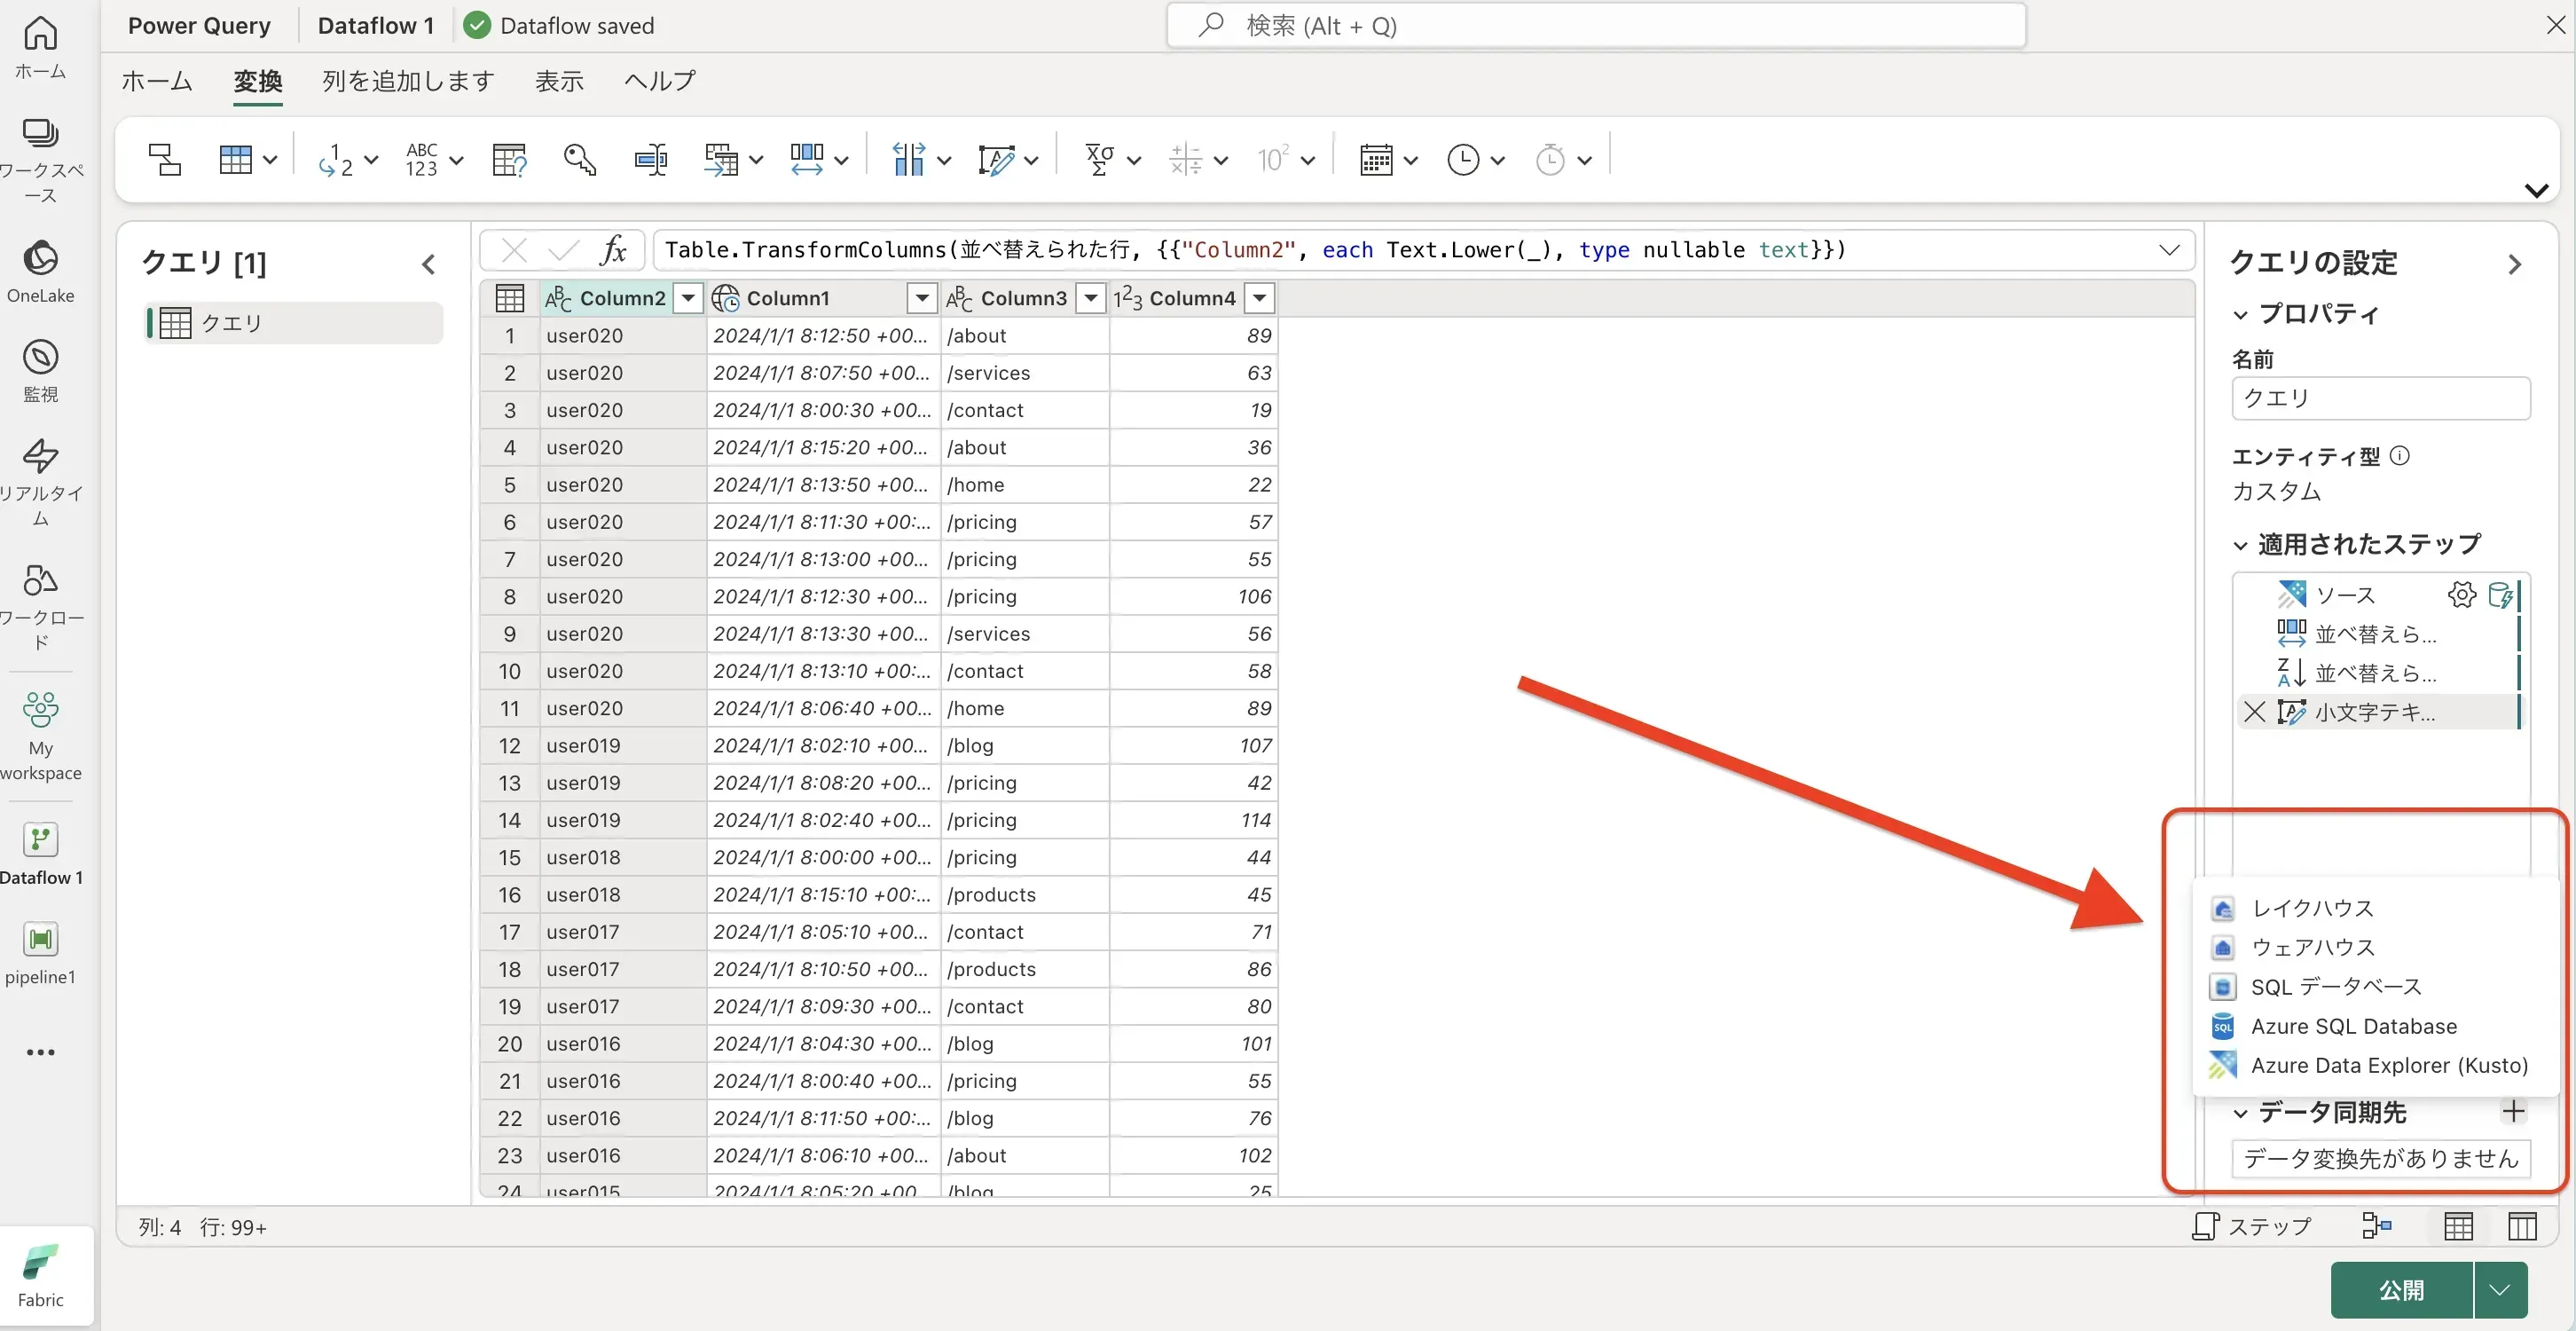Click the Group By ribbon icon
The width and height of the screenshot is (2576, 1331).
coord(164,159)
